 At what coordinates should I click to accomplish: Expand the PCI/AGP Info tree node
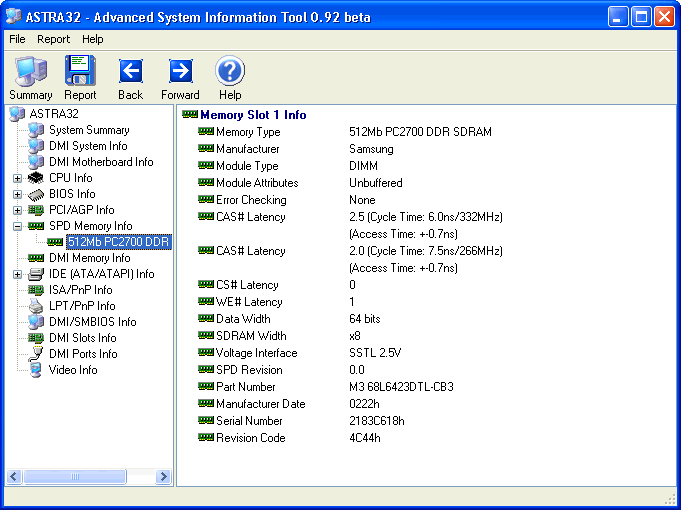(x=17, y=210)
